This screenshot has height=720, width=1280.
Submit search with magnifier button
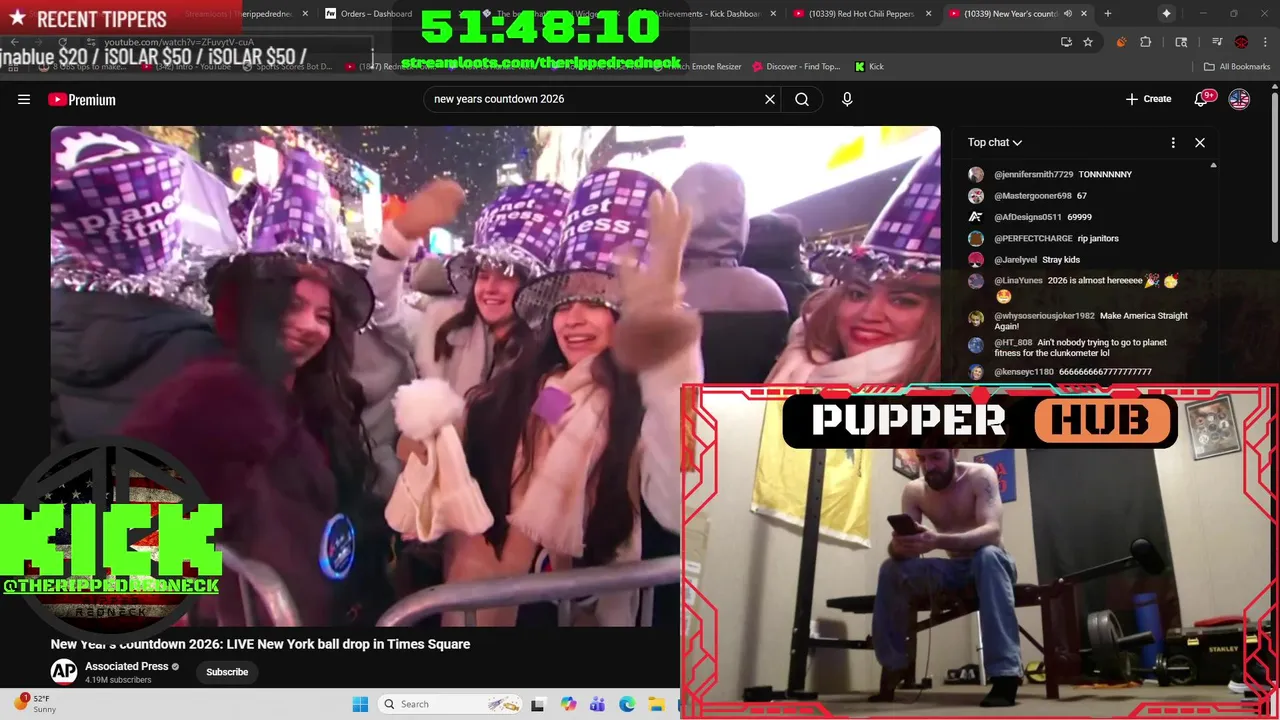[802, 99]
